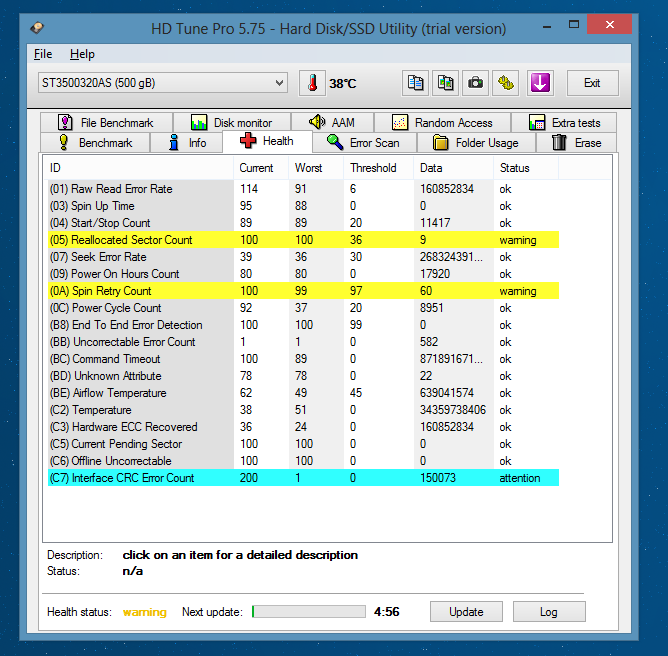
Task: Select the (BB) Uncorrectable Error Count row
Action: click(303, 342)
